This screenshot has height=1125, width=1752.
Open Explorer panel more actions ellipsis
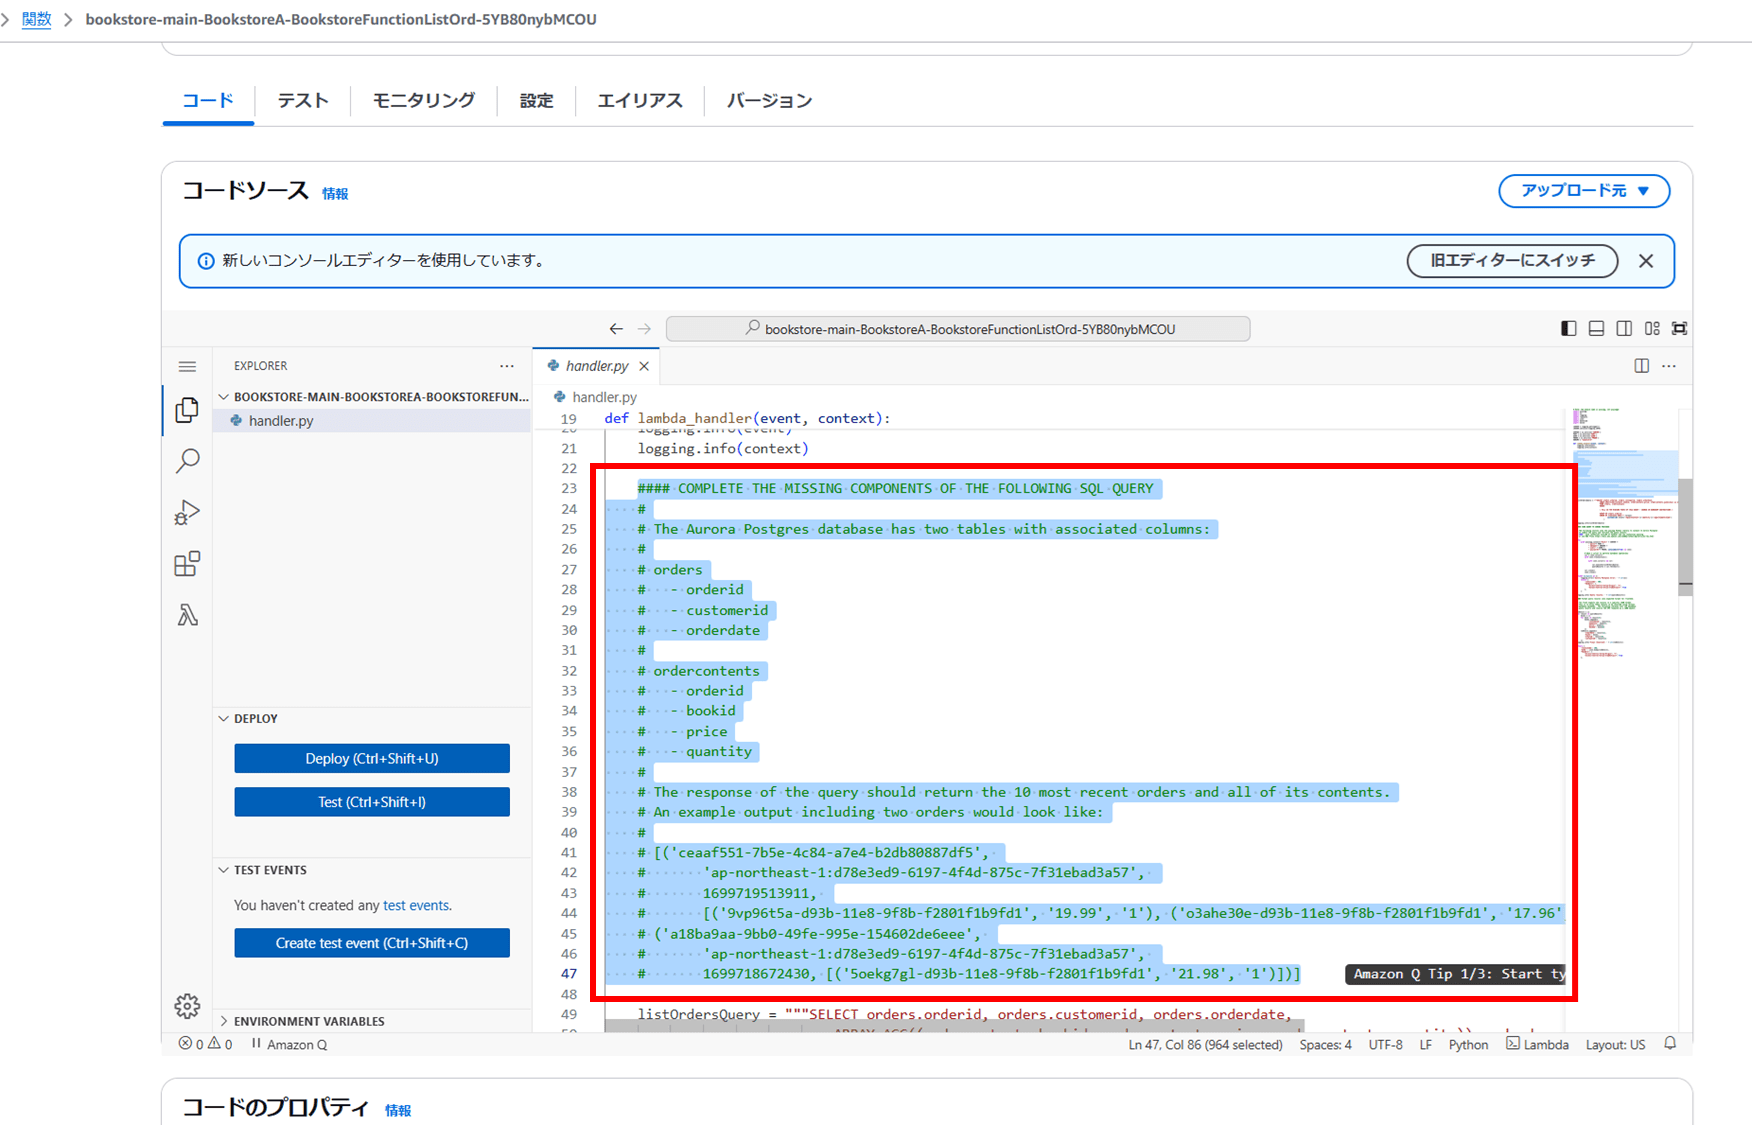(507, 366)
